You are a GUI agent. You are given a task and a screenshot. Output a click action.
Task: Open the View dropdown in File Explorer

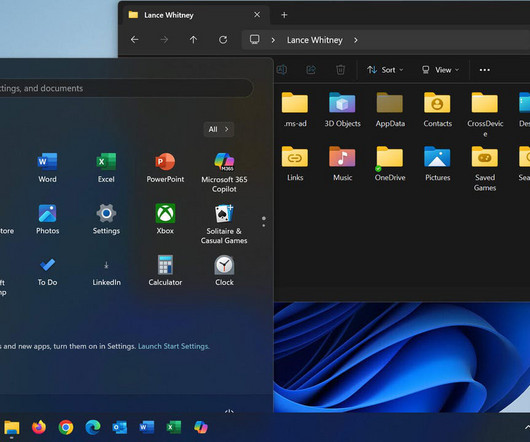pyautogui.click(x=440, y=70)
